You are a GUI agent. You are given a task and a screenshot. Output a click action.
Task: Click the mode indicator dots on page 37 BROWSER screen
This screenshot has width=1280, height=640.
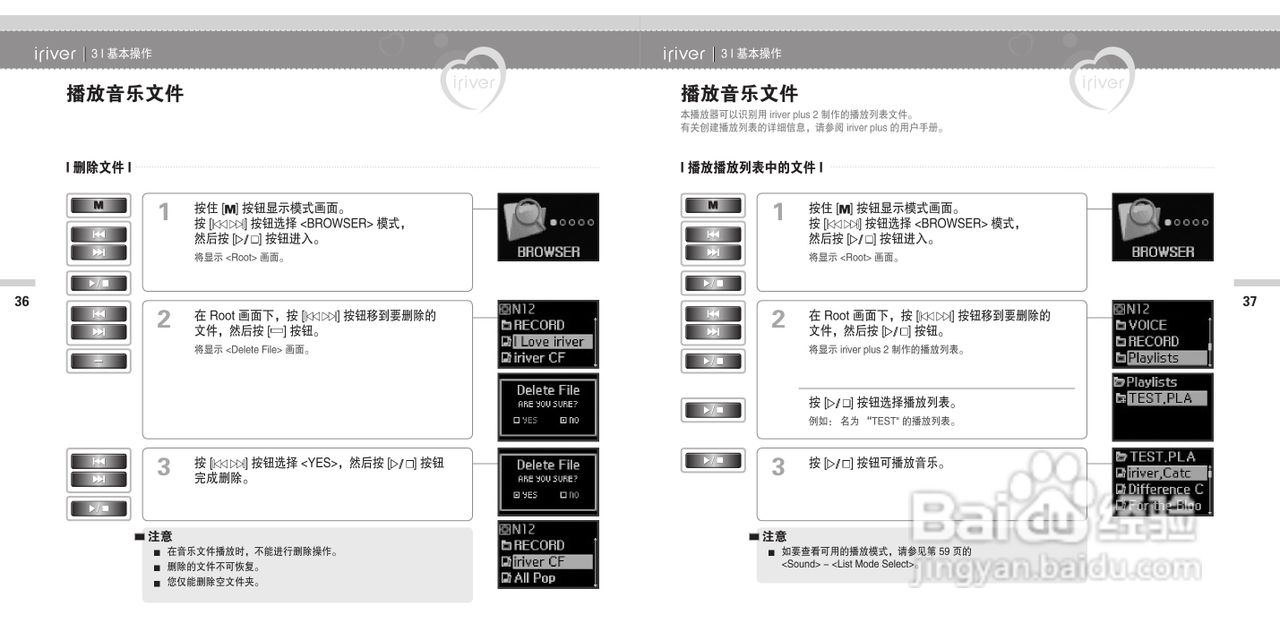coord(1186,222)
